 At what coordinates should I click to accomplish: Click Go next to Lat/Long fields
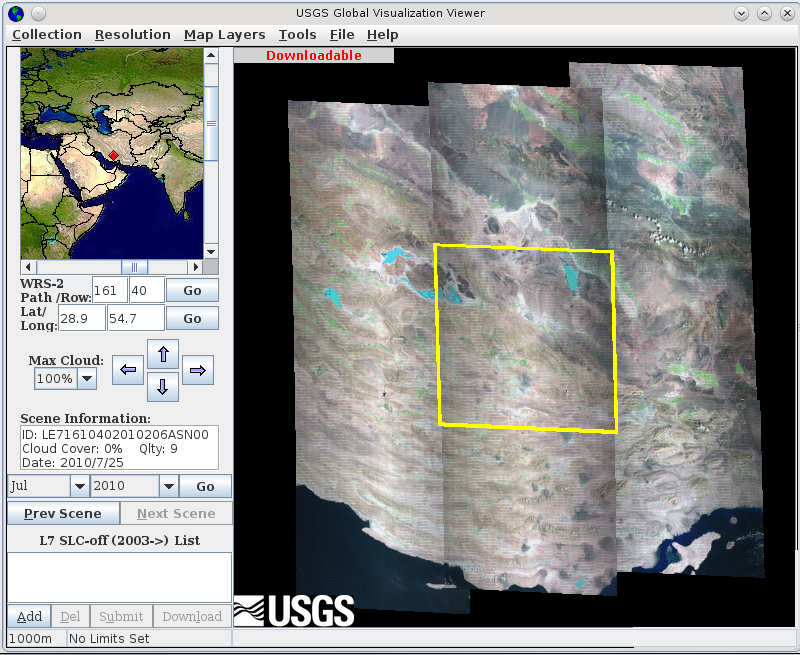[x=192, y=318]
